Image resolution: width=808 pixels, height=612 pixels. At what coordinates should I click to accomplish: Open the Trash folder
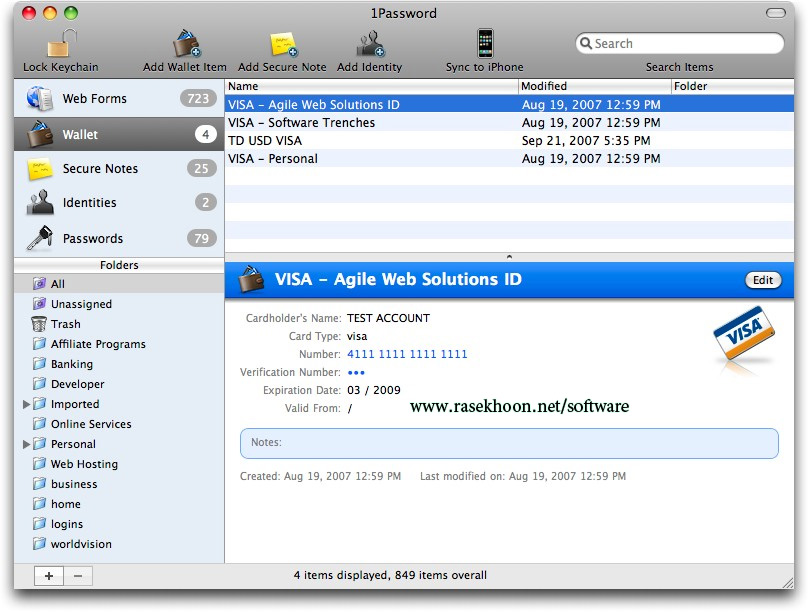point(119,324)
